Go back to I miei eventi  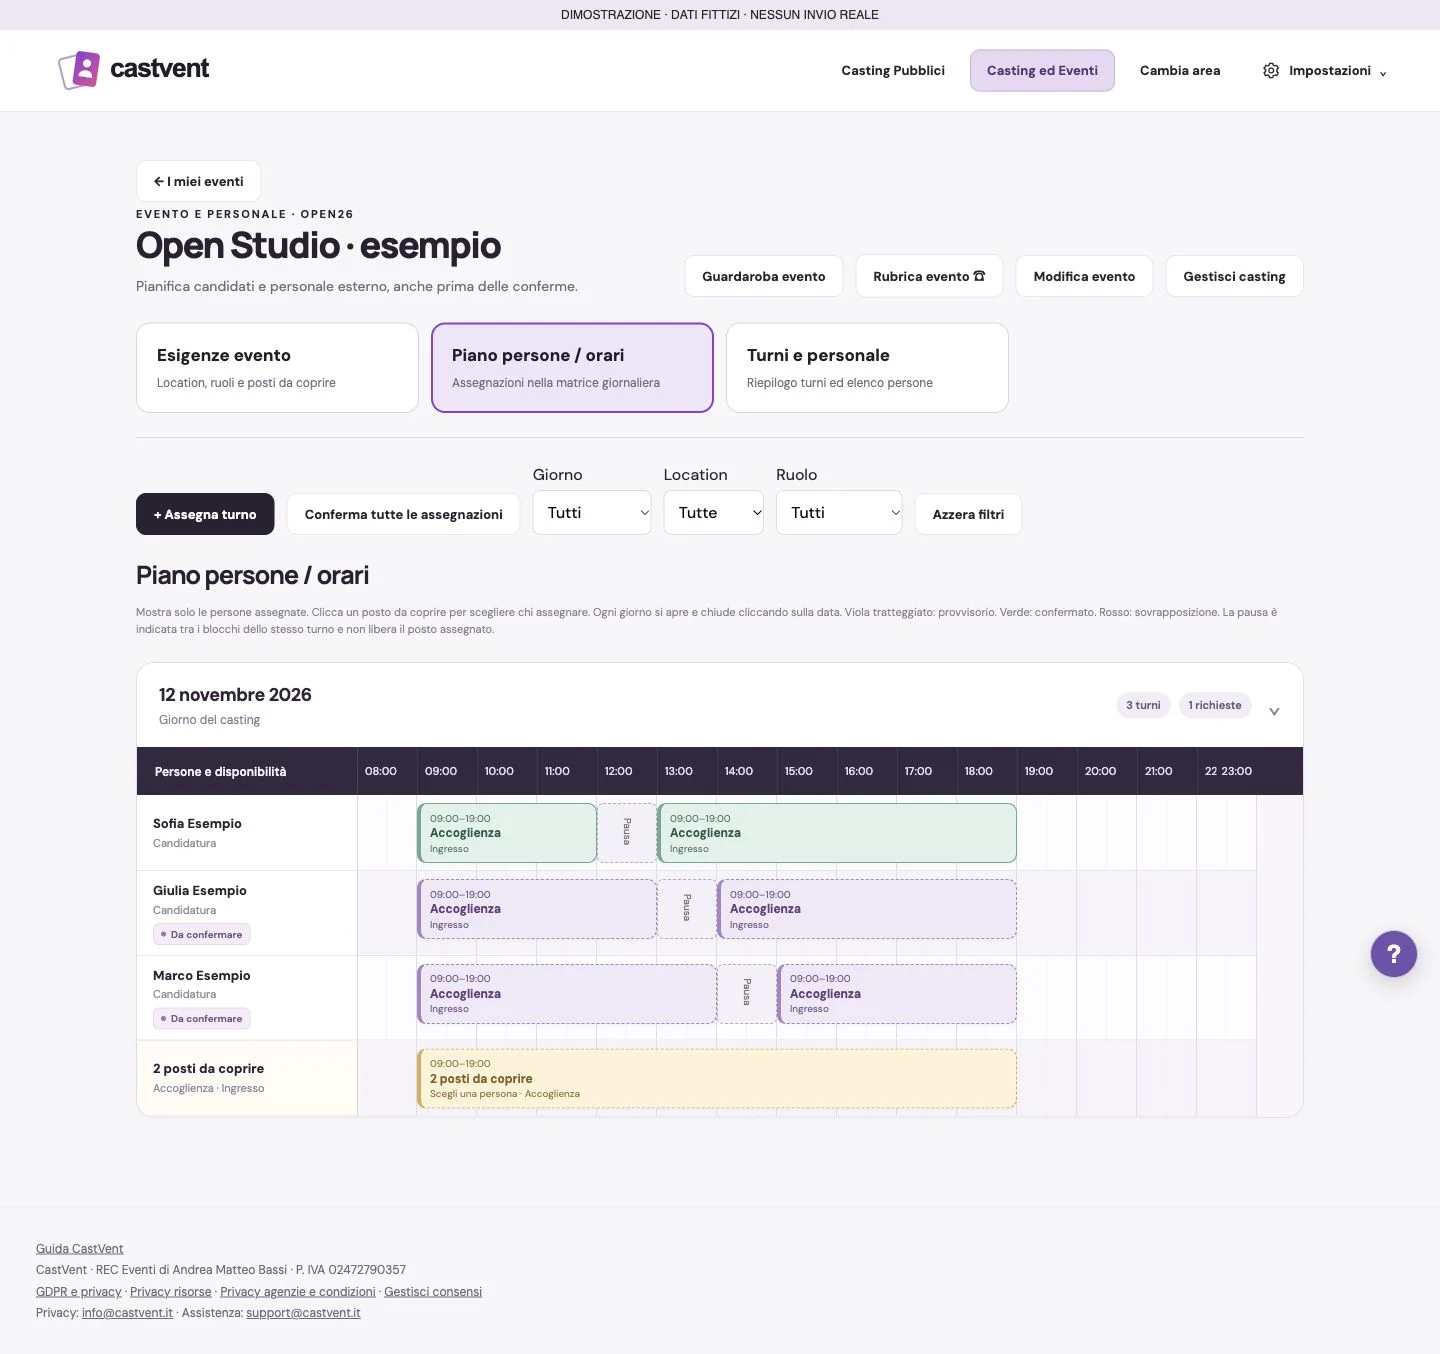pos(198,181)
